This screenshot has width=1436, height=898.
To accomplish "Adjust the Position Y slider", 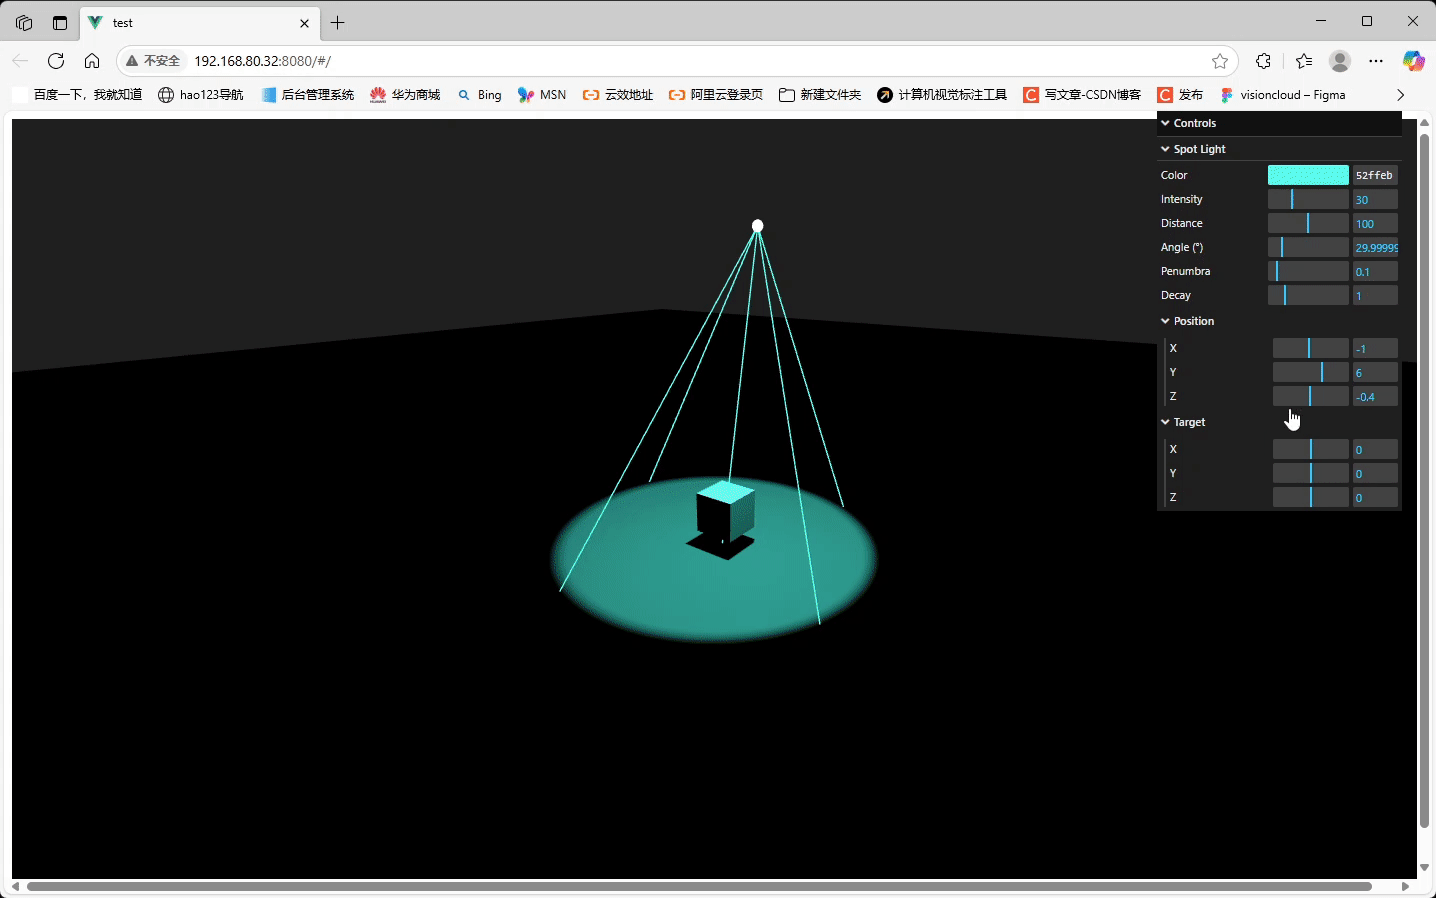I will (1311, 372).
